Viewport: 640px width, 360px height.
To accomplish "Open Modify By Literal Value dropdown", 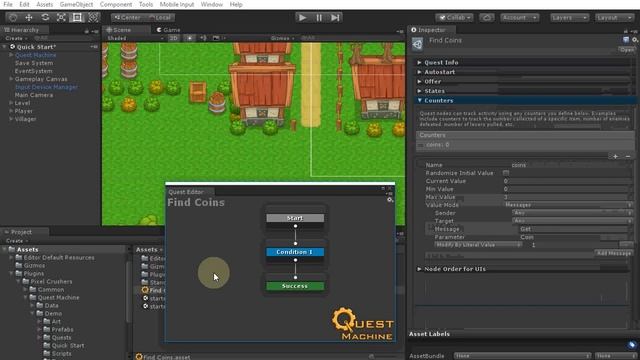I will 478,245.
